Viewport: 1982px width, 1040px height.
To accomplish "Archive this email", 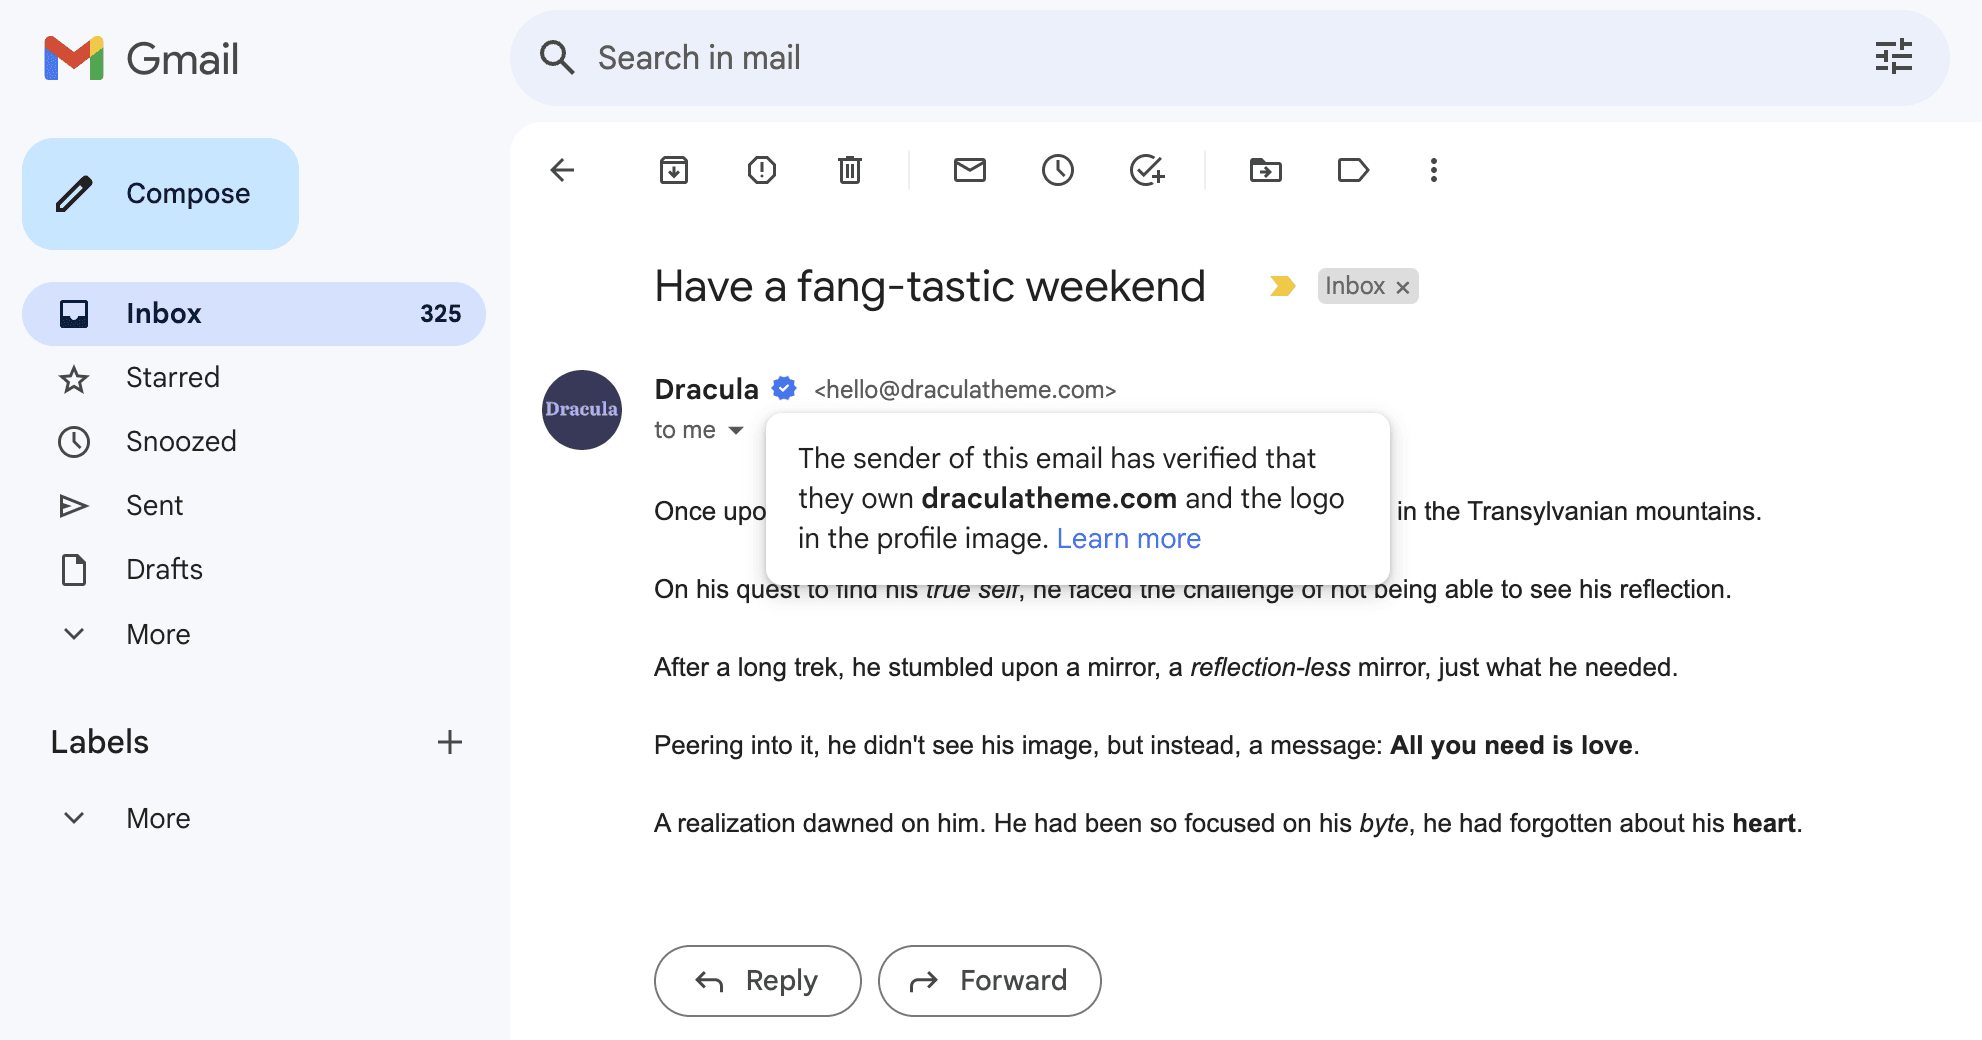I will tap(674, 170).
